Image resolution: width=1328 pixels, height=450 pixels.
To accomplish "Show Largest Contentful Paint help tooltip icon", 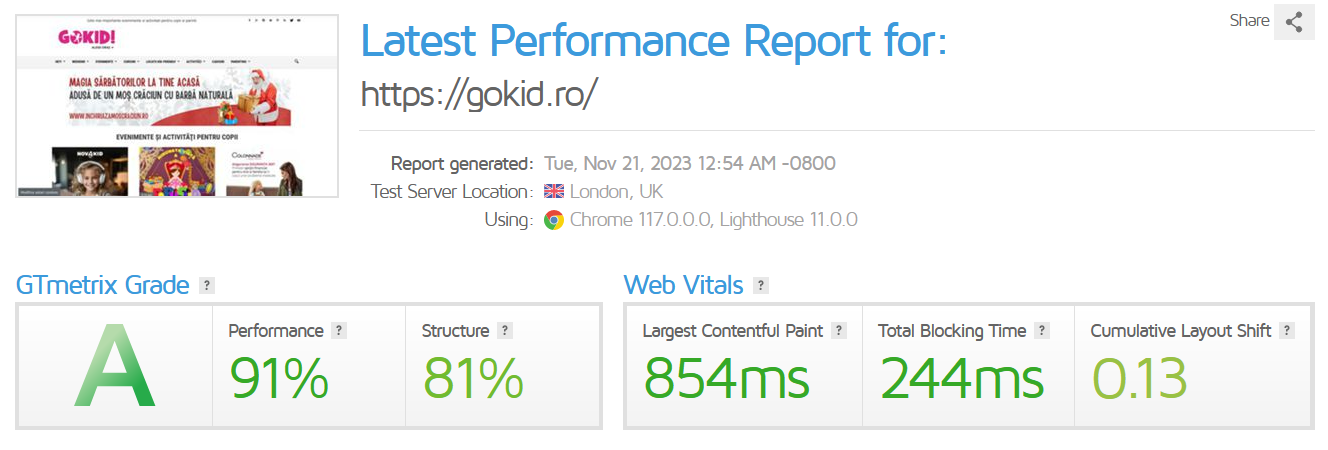I will click(x=839, y=331).
